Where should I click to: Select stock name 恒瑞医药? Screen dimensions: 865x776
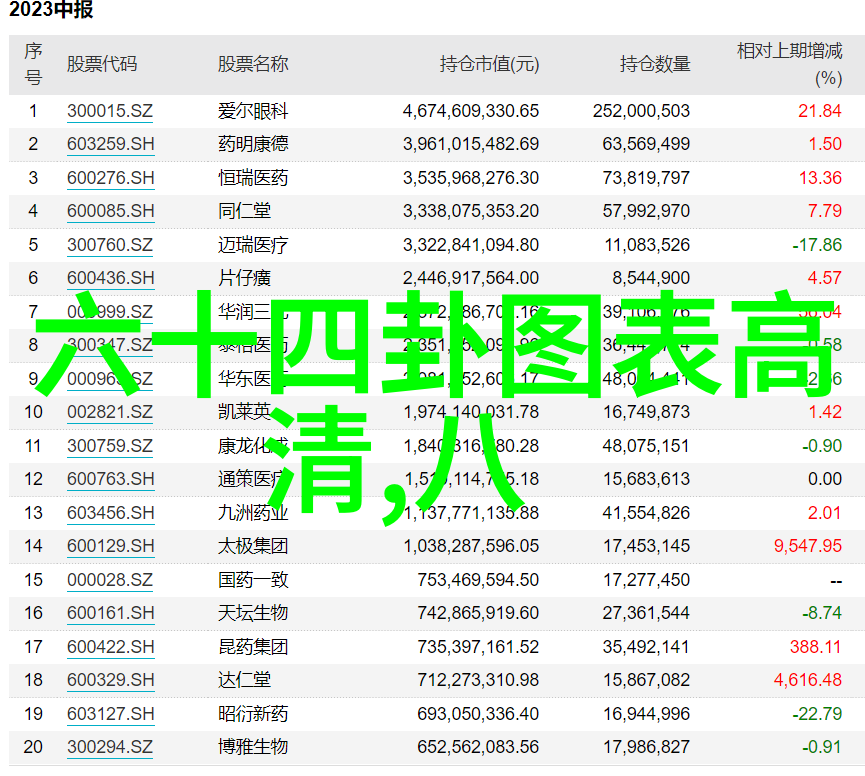(x=253, y=178)
